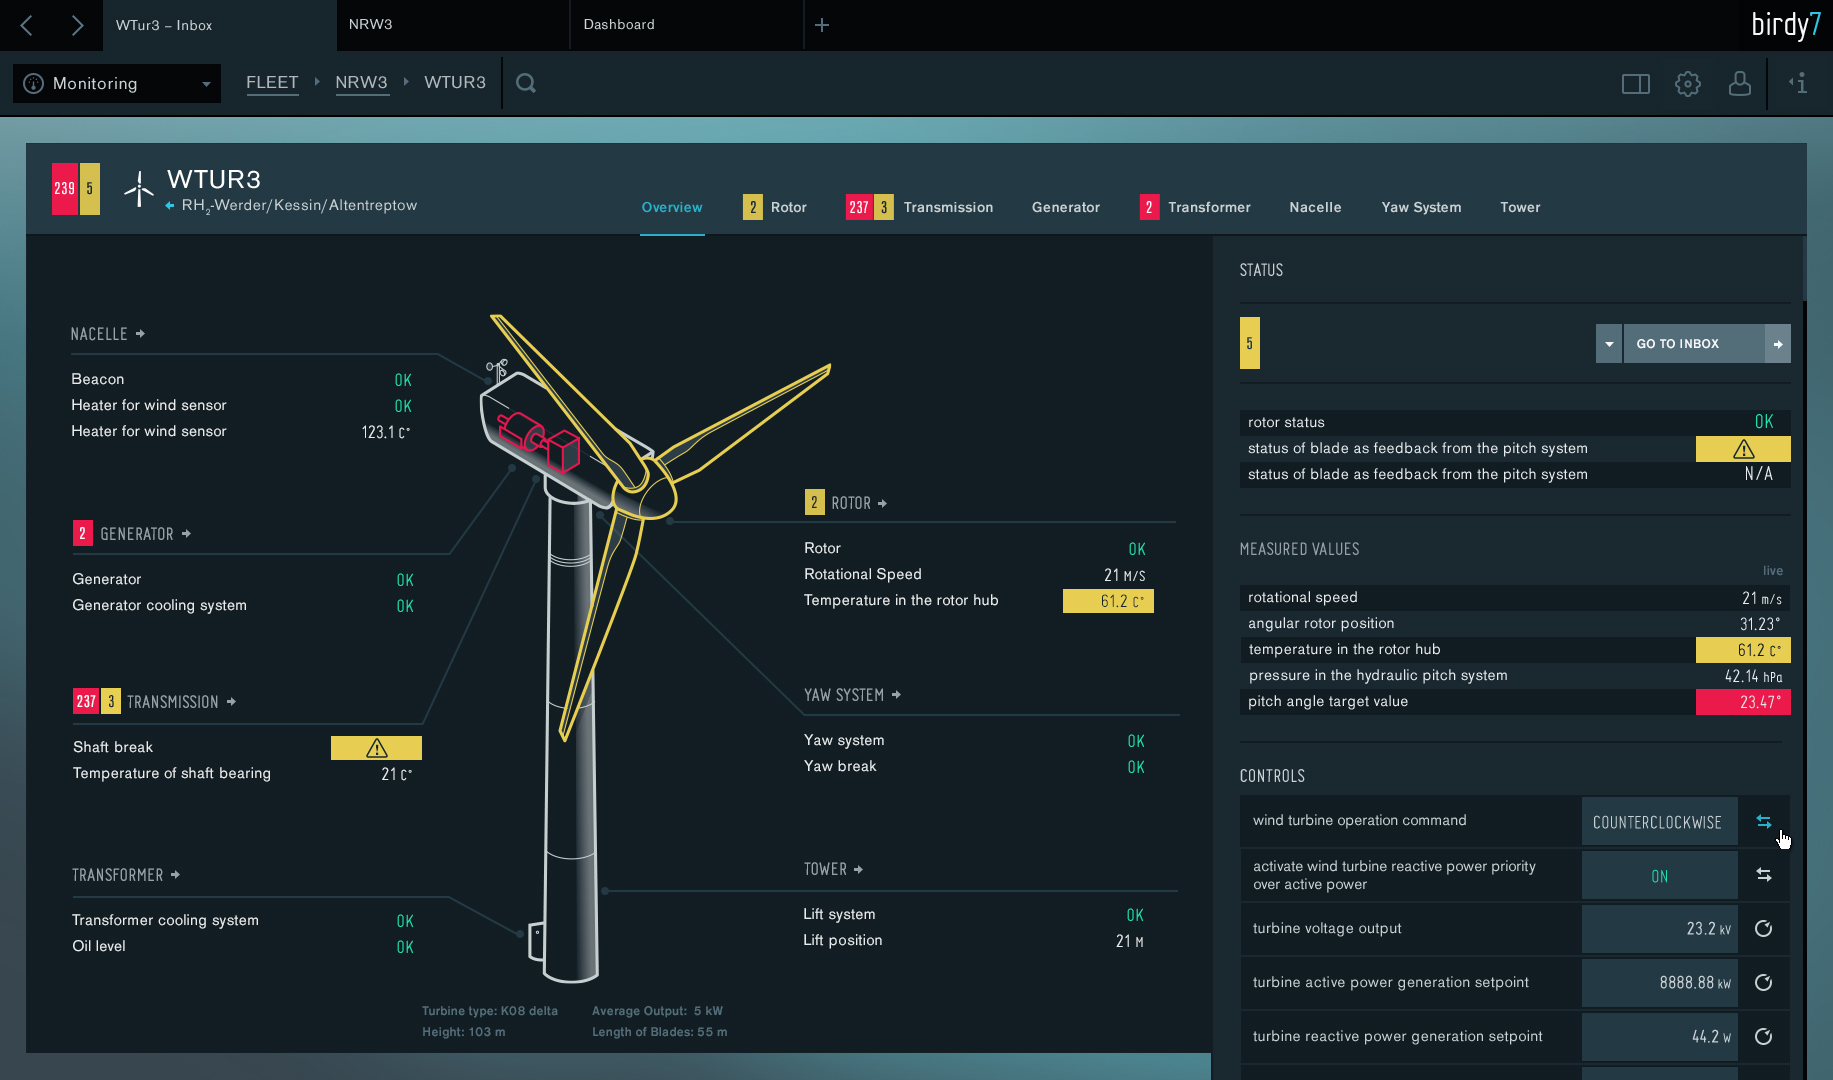The image size is (1833, 1080).
Task: Refresh turbine reactive power generation setpoint
Action: (1764, 1037)
